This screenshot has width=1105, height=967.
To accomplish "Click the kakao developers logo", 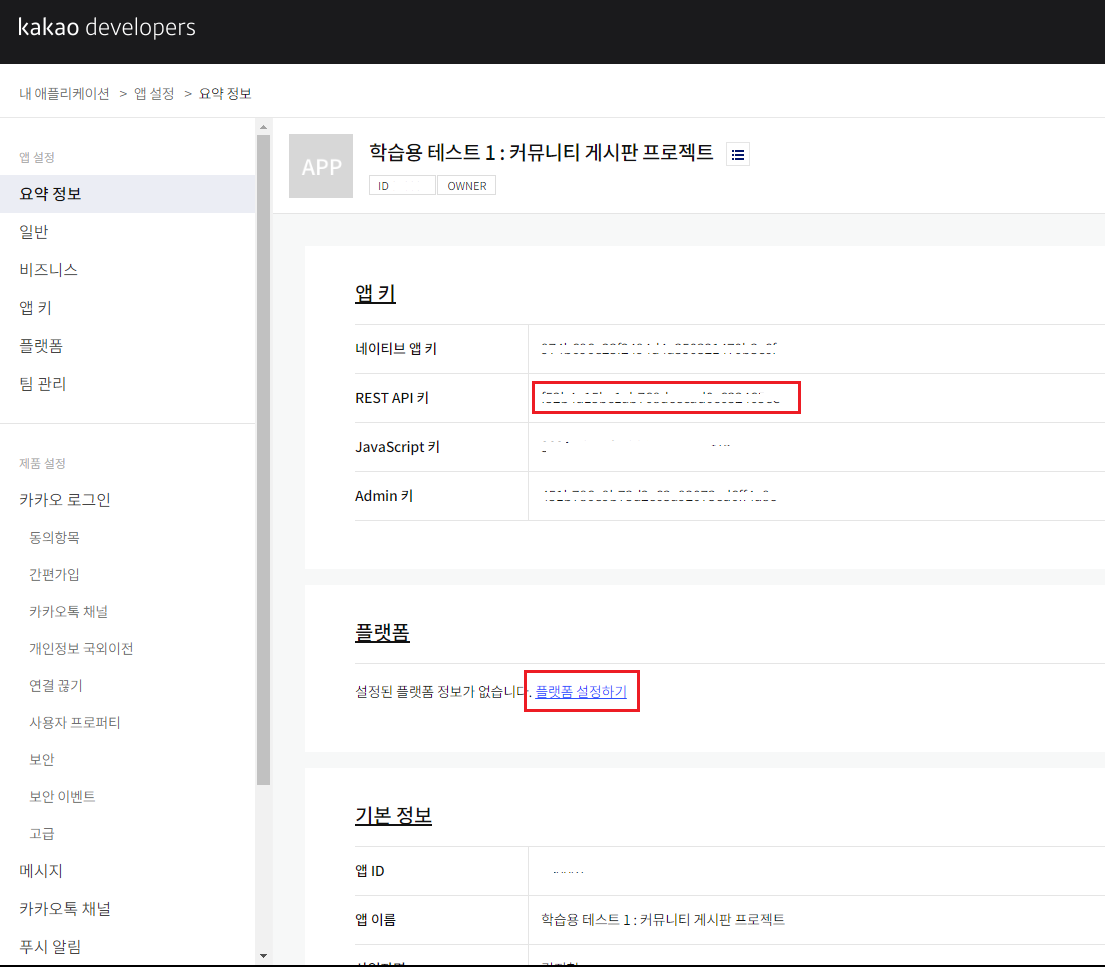I will pyautogui.click(x=106, y=27).
